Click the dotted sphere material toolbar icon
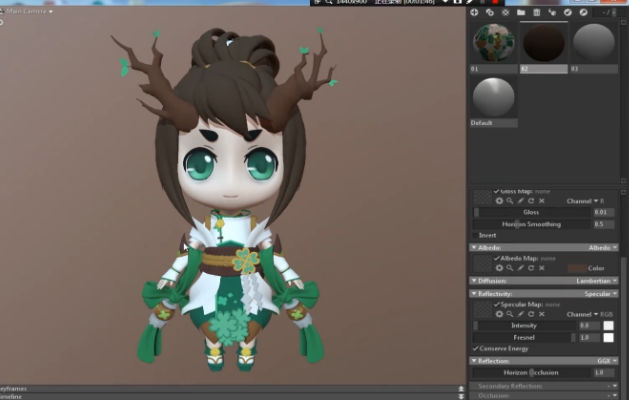The width and height of the screenshot is (629, 400). click(505, 12)
